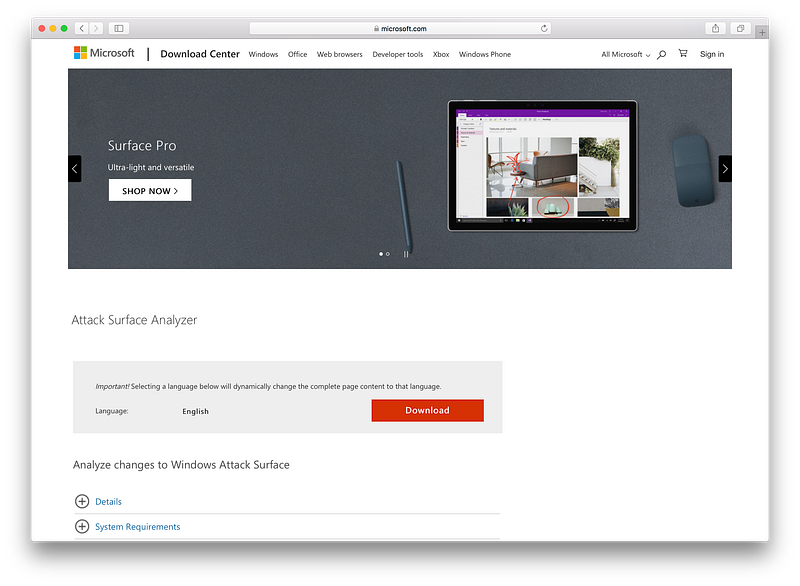Open the Developer tools menu item
Image resolution: width=800 pixels, height=586 pixels.
tap(398, 54)
